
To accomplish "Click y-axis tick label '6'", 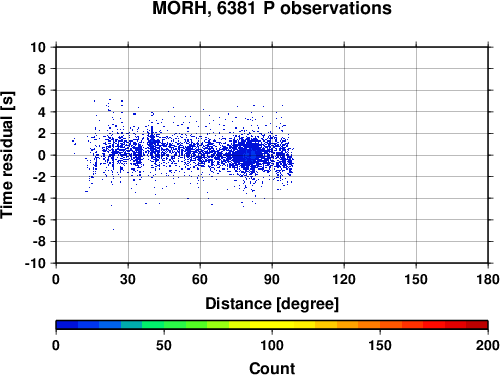I will coord(42,90).
